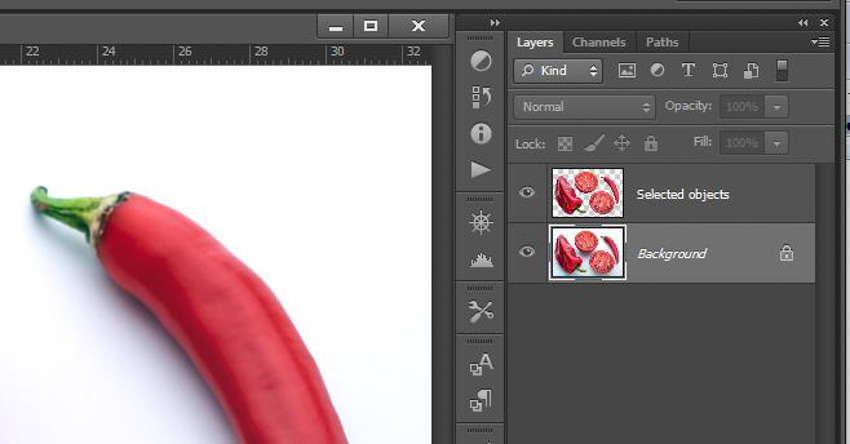Open the Character panel icon

pyautogui.click(x=481, y=364)
